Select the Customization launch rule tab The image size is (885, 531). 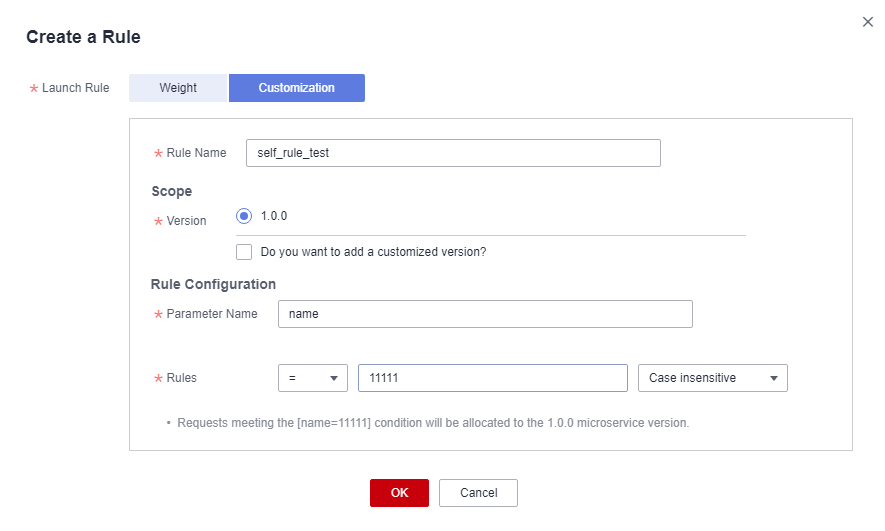click(296, 88)
